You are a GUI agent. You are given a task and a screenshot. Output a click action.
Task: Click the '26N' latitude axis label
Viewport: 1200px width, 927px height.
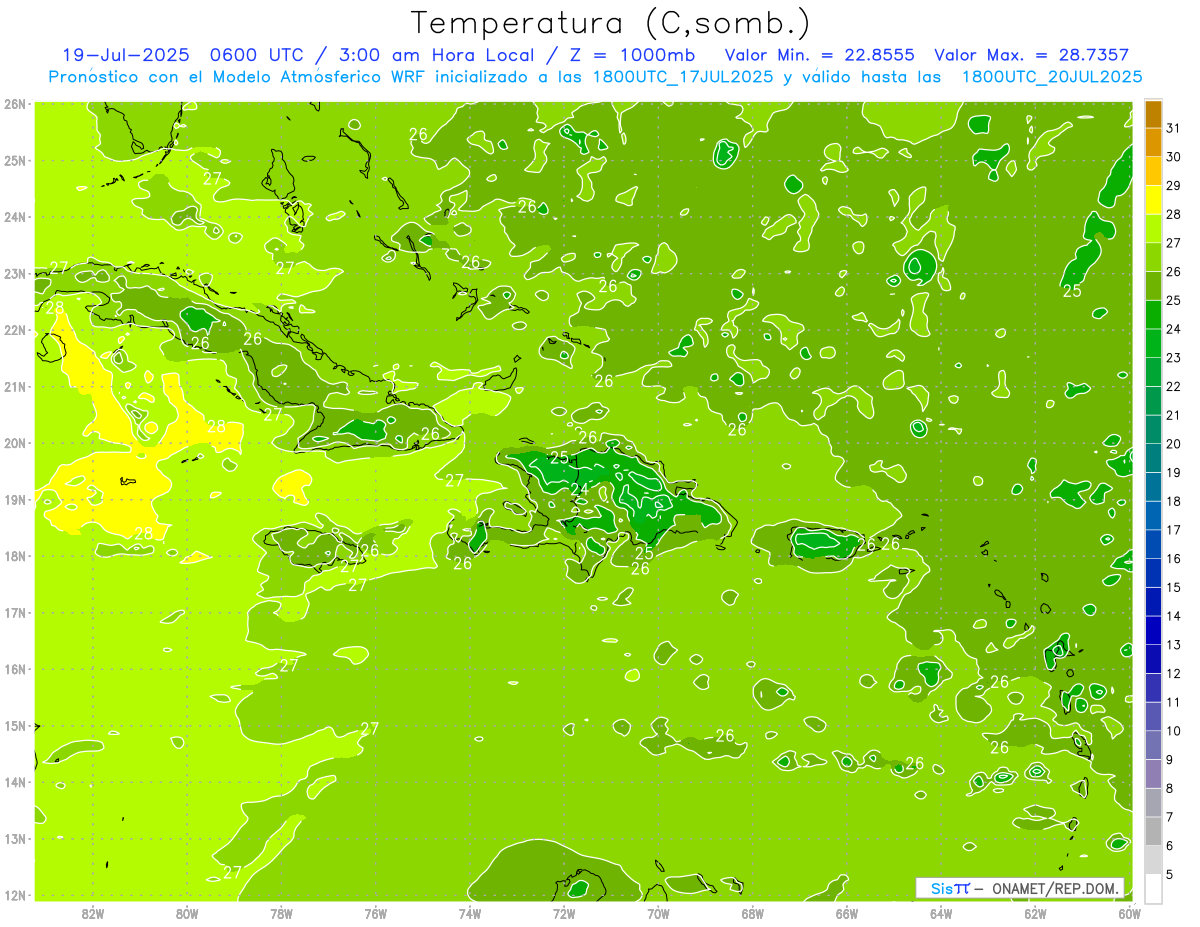point(14,104)
